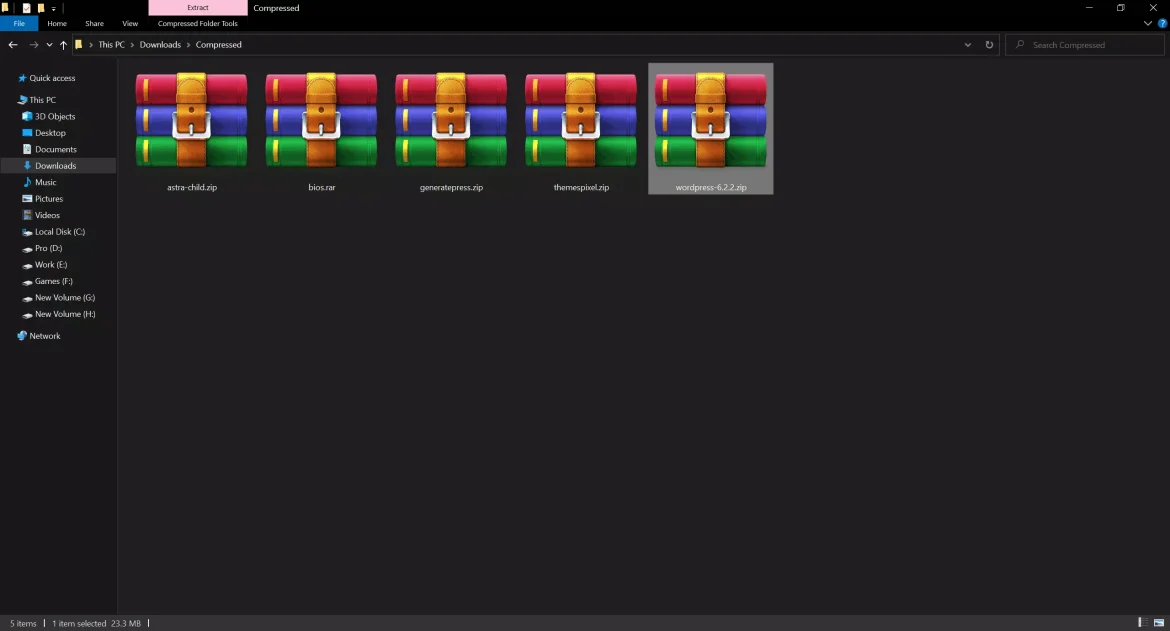Click Downloads in the address breadcrumb
This screenshot has height=631, width=1170.
coord(160,45)
